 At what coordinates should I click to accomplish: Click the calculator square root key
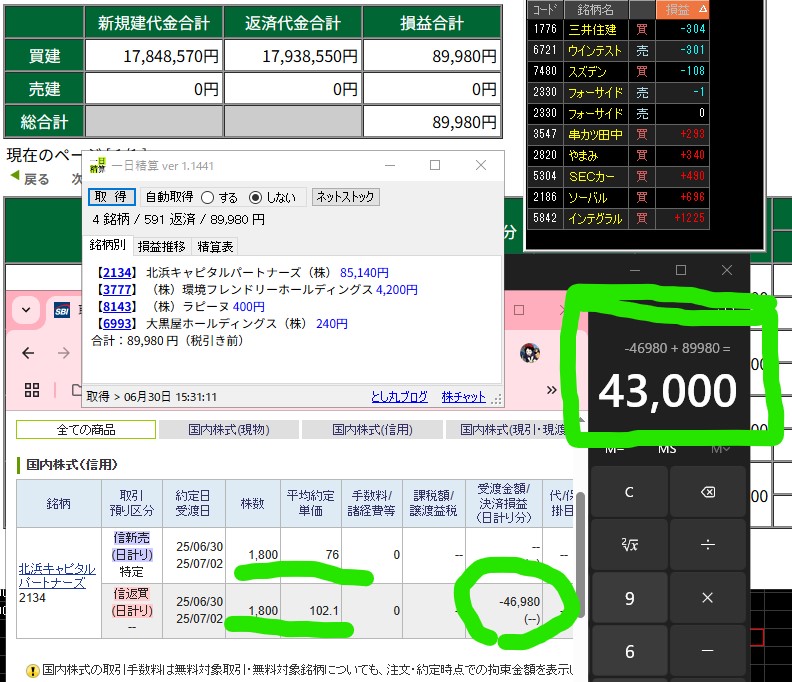coord(629,545)
